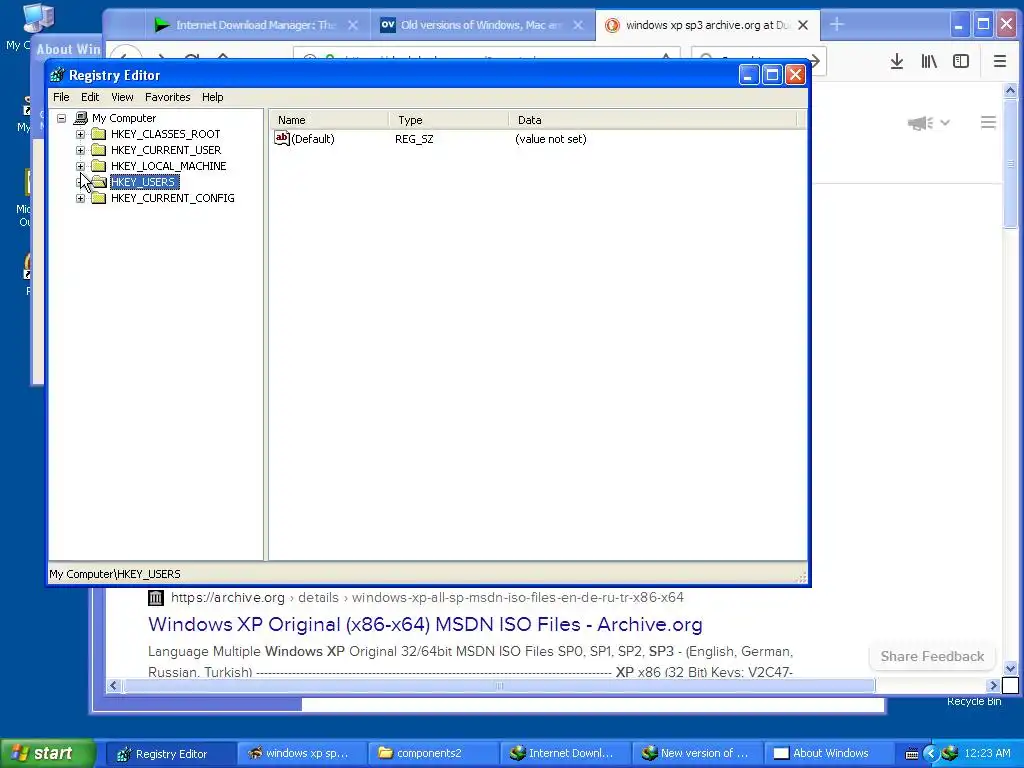Maximize the Registry Editor window
Viewport: 1024px width, 768px height.
772,75
